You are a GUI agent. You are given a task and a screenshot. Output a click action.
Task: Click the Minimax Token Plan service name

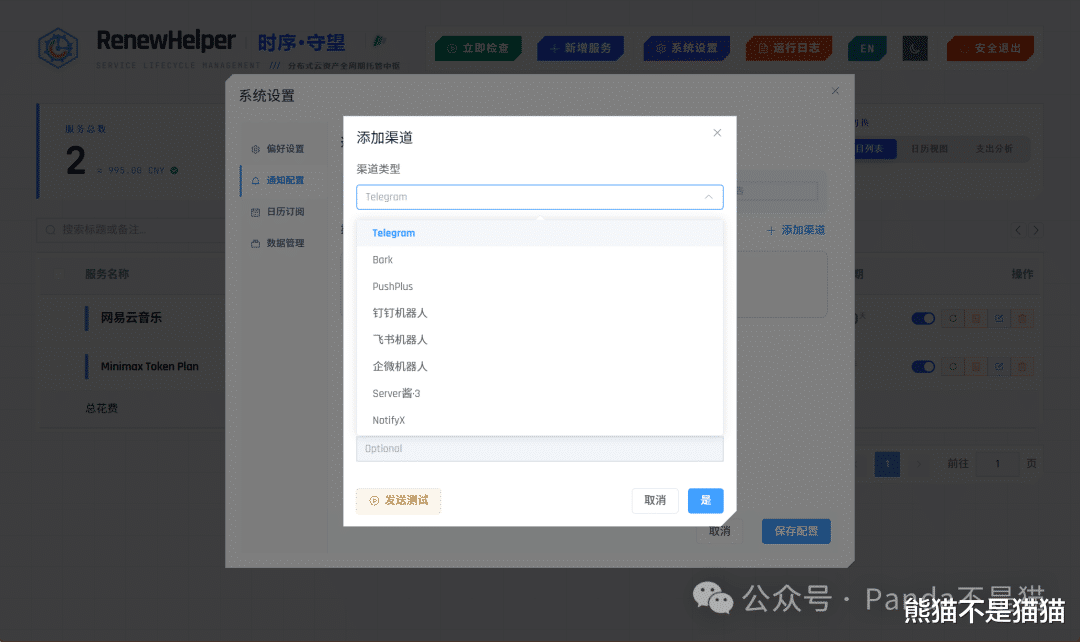pos(149,366)
